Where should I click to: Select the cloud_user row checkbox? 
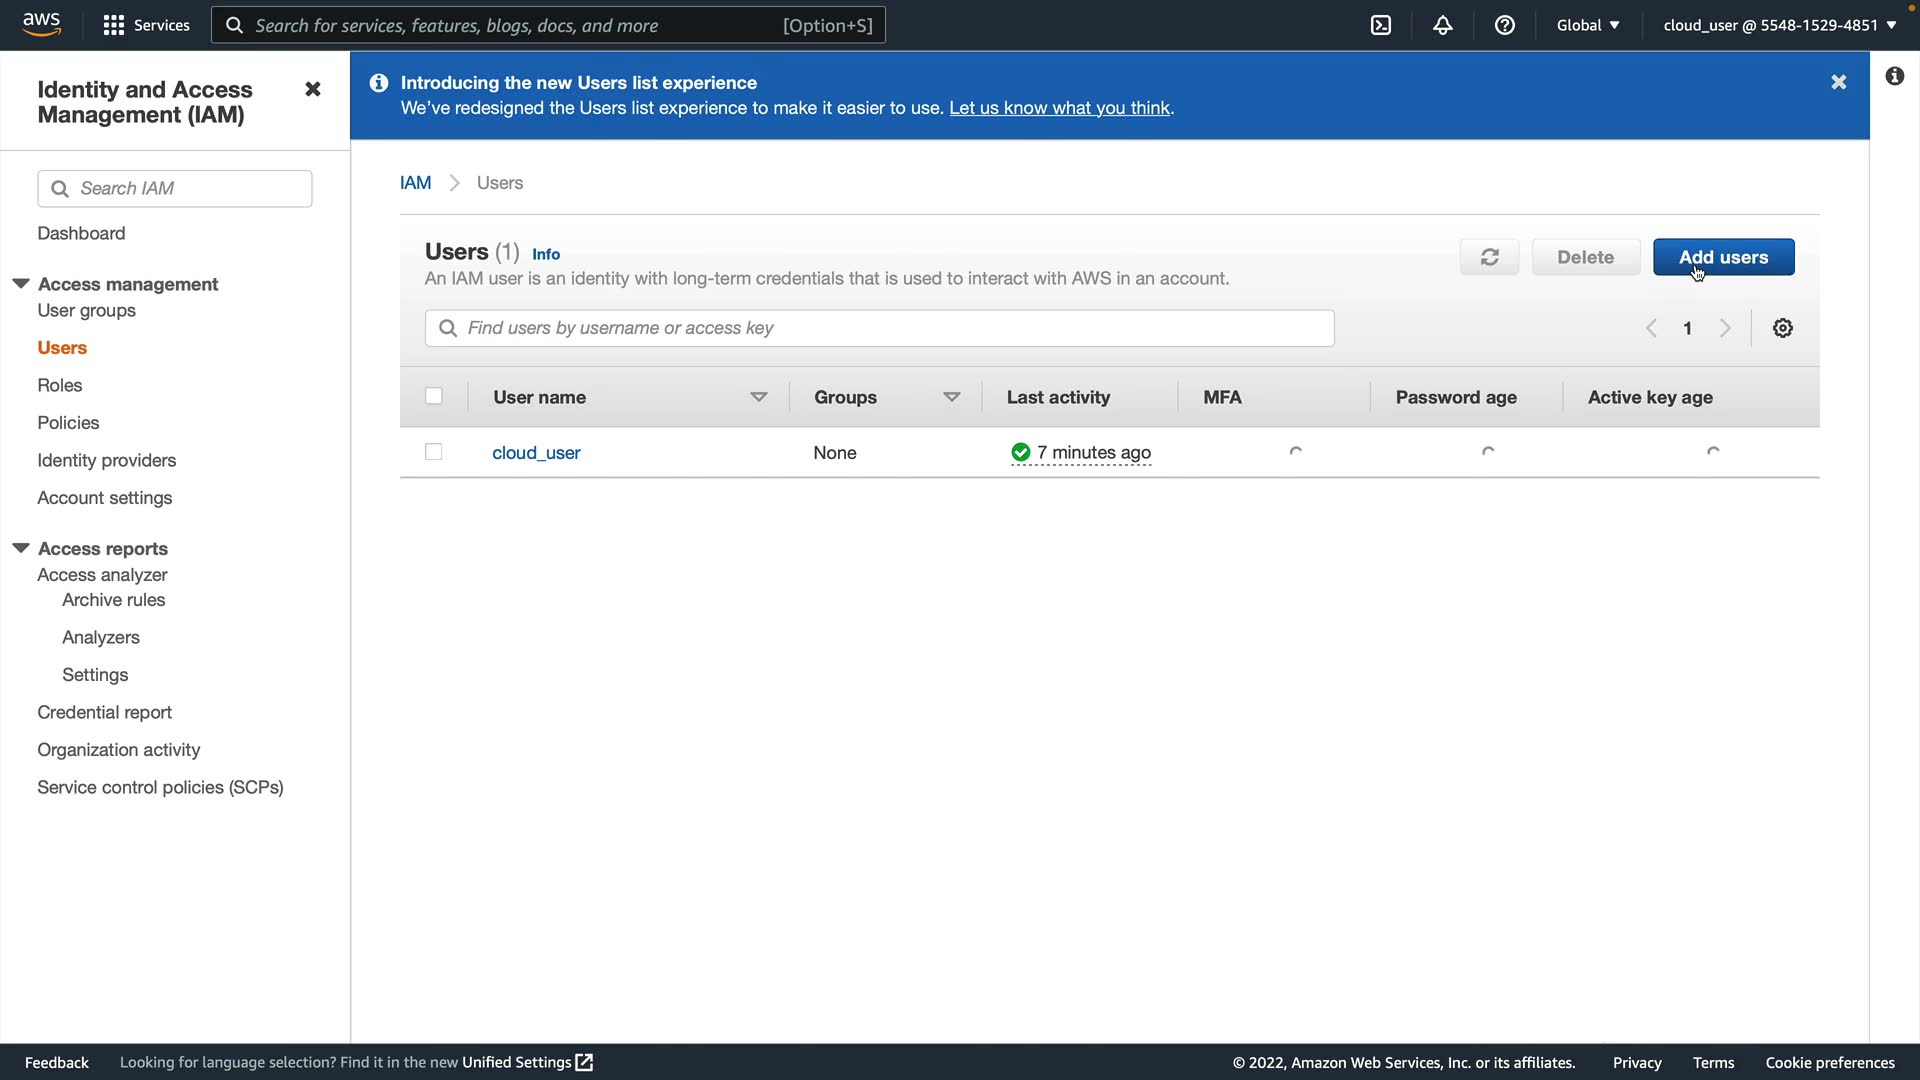[x=433, y=452]
